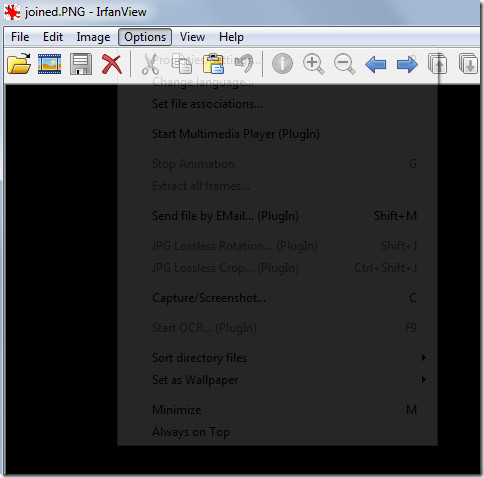Viewport: 484px width, 478px height.
Task: Open image Information via the i icon
Action: pyautogui.click(x=282, y=63)
